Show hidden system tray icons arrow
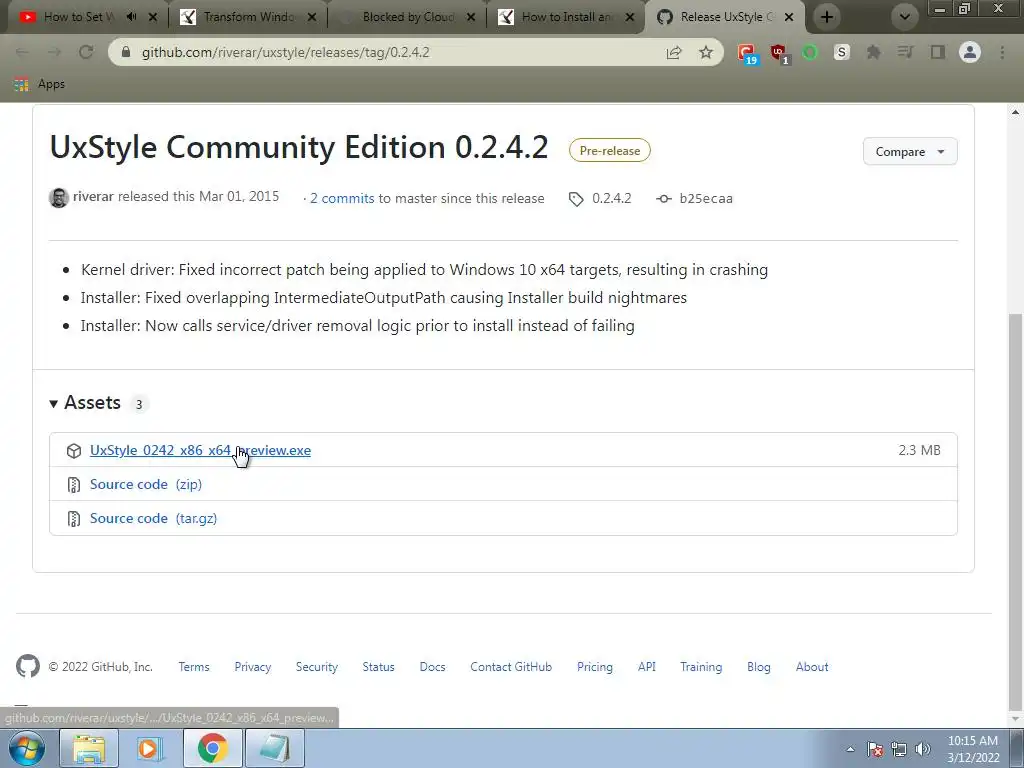The width and height of the screenshot is (1024, 768). click(850, 749)
